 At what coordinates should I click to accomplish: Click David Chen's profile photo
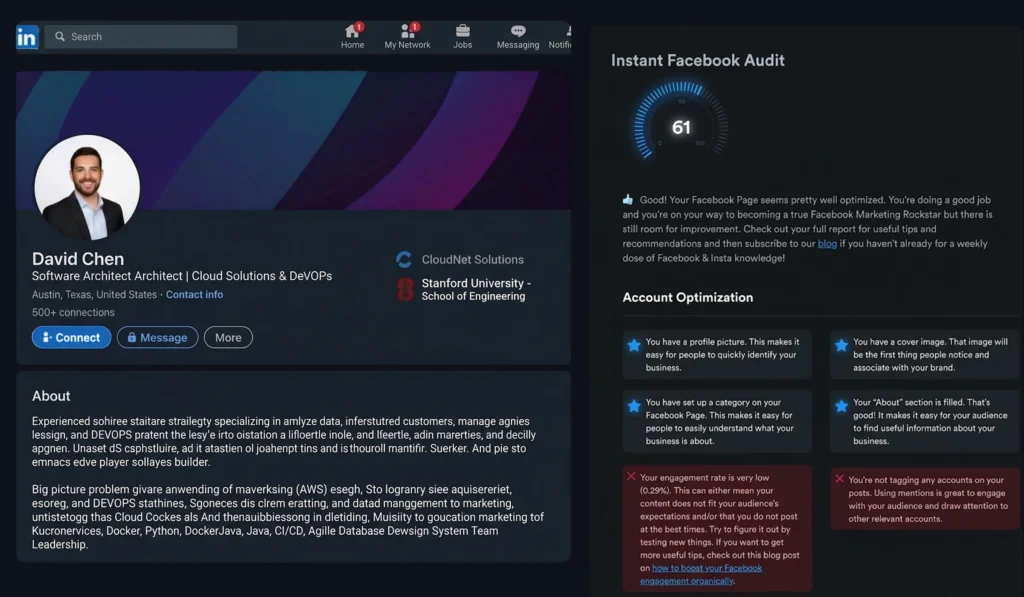pyautogui.click(x=87, y=188)
